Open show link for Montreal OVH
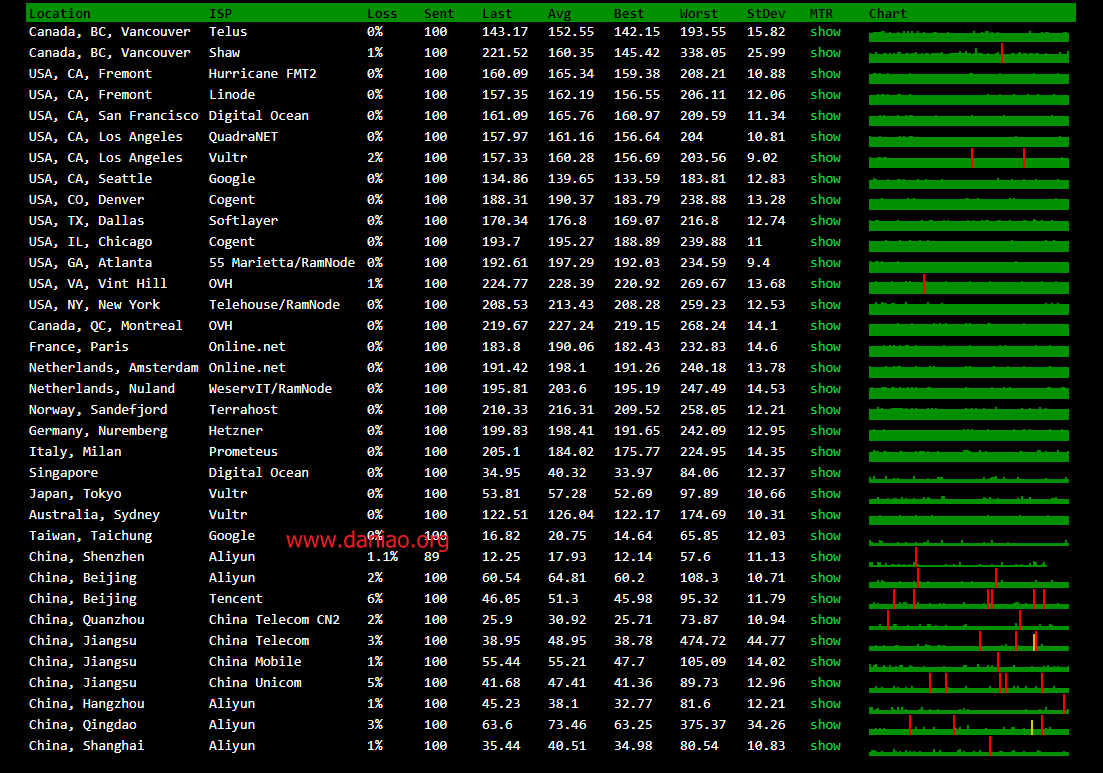Viewport: 1103px width, 773px height. pos(825,326)
